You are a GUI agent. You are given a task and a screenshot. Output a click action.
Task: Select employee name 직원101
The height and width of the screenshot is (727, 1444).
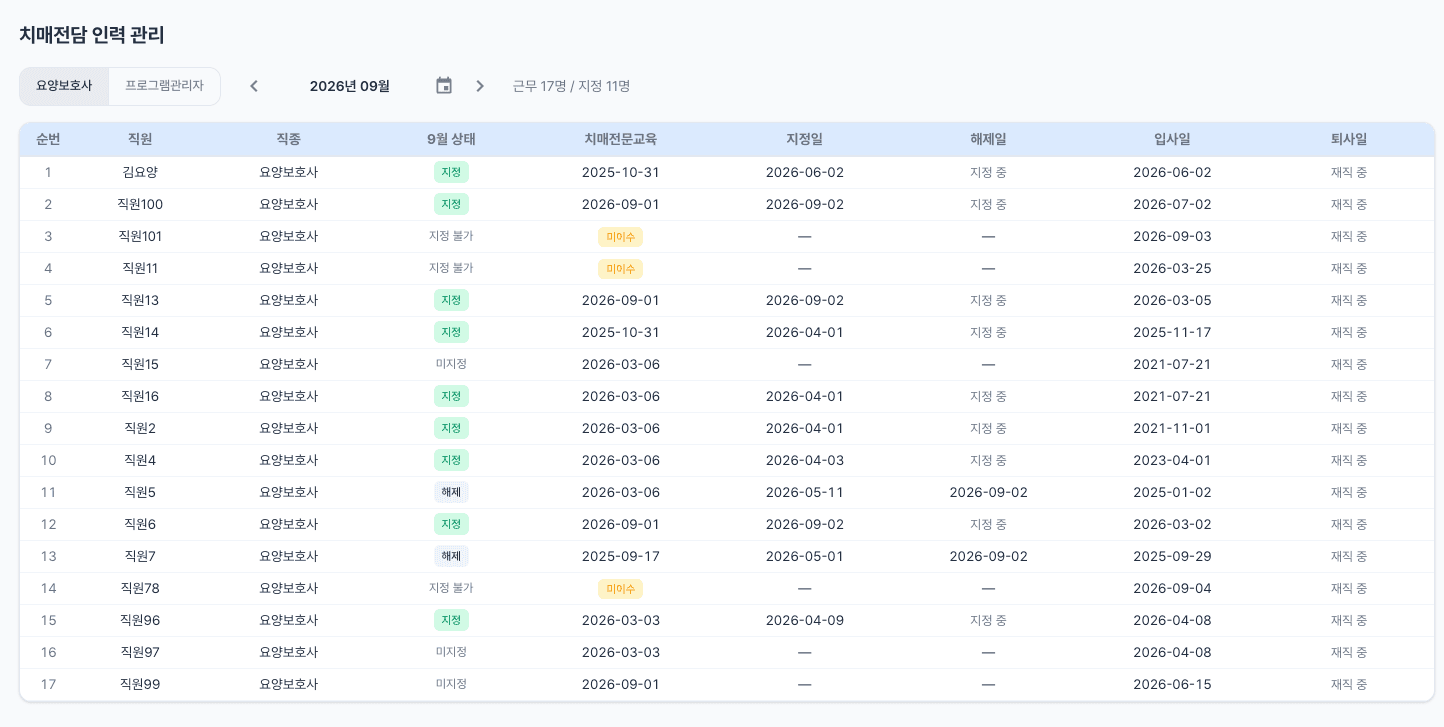pos(140,236)
